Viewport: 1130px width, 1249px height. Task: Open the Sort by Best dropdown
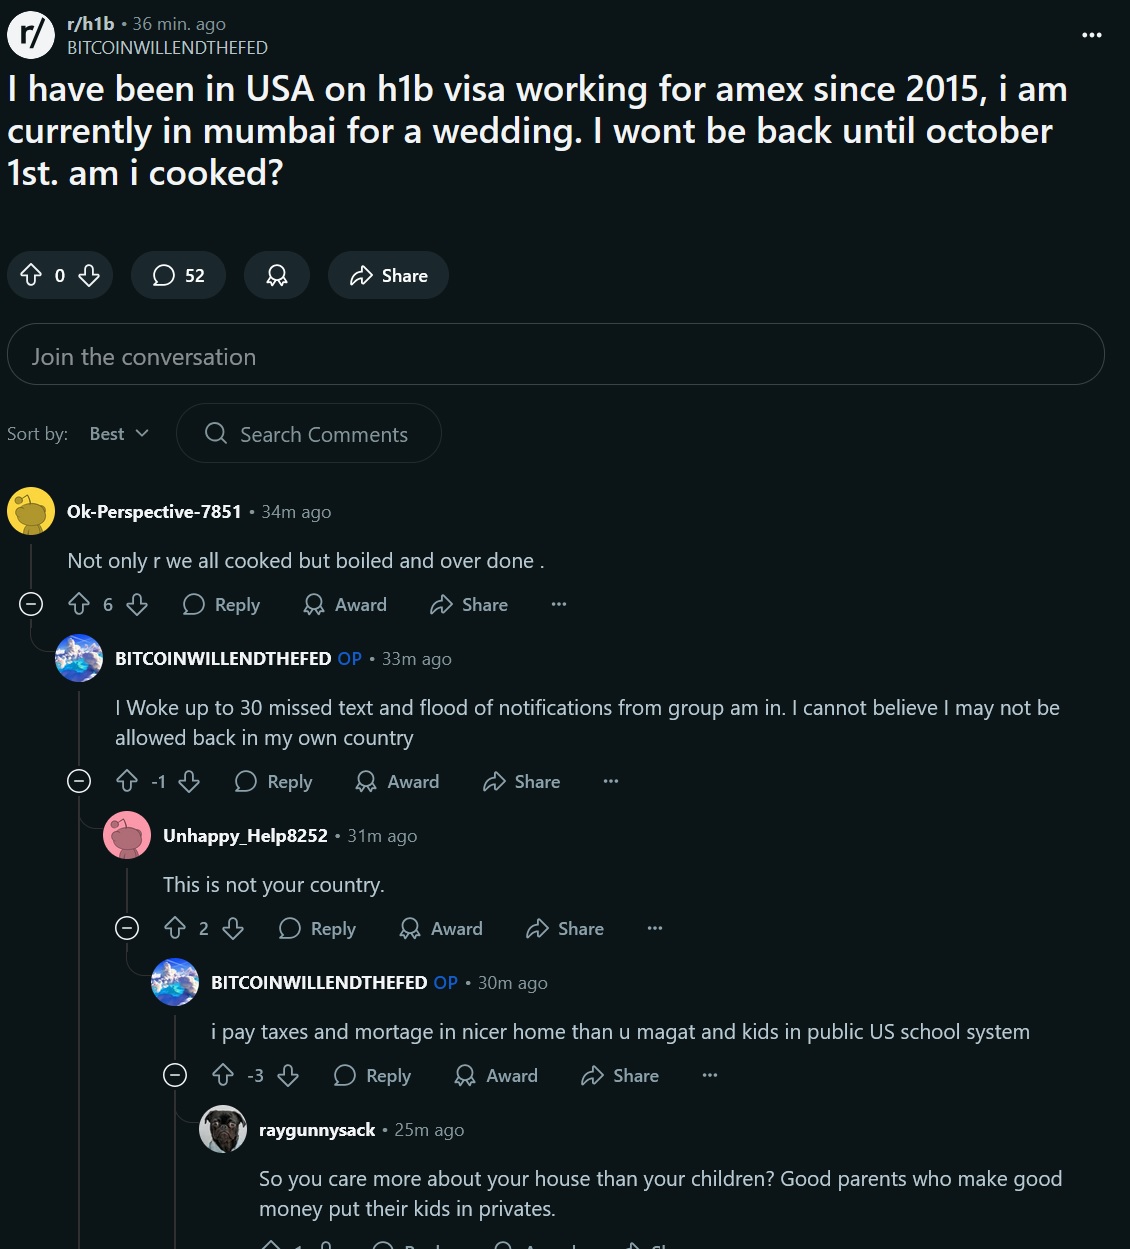click(119, 433)
